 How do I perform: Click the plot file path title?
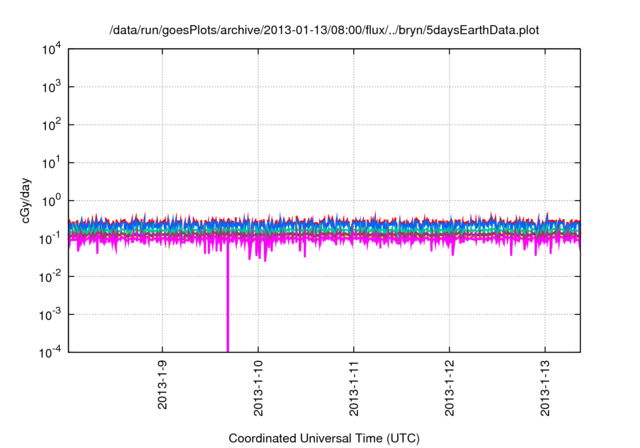pos(324,30)
